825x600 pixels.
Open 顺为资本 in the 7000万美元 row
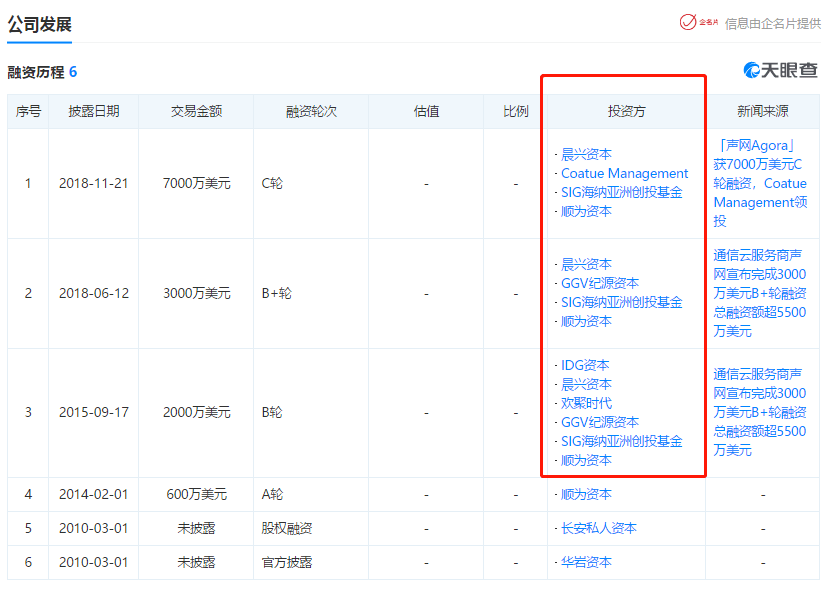coord(586,211)
